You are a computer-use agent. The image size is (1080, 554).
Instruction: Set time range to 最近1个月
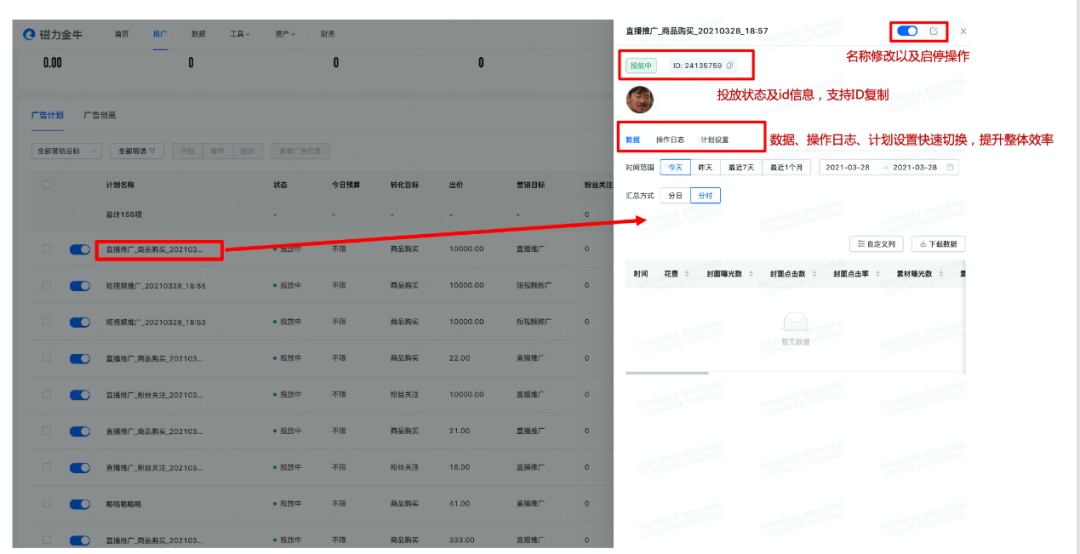coord(787,167)
